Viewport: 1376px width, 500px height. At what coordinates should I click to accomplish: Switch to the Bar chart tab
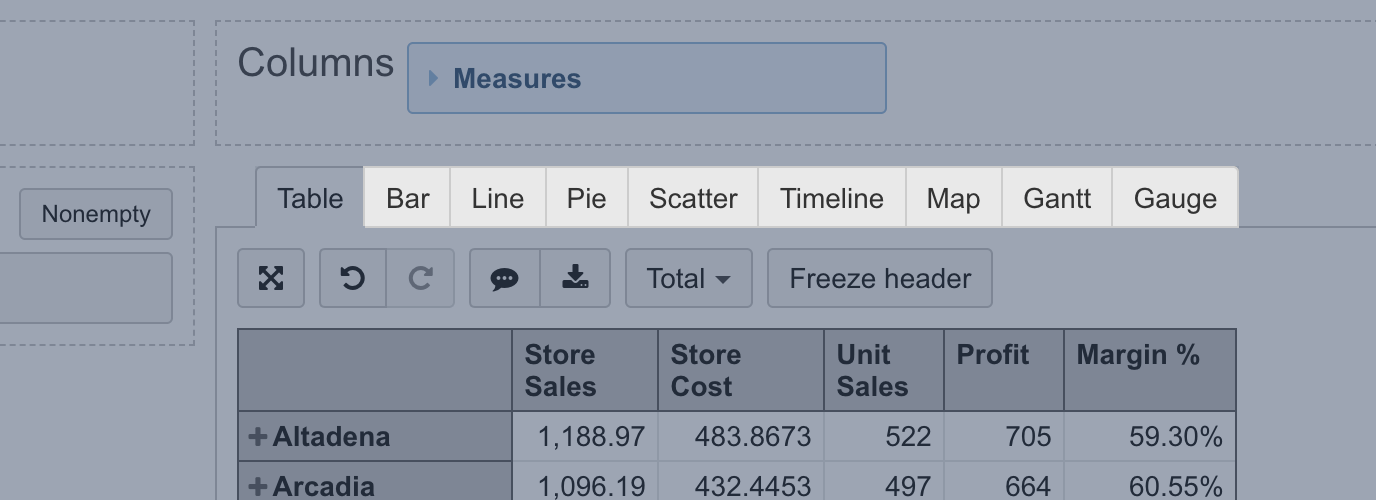click(408, 198)
